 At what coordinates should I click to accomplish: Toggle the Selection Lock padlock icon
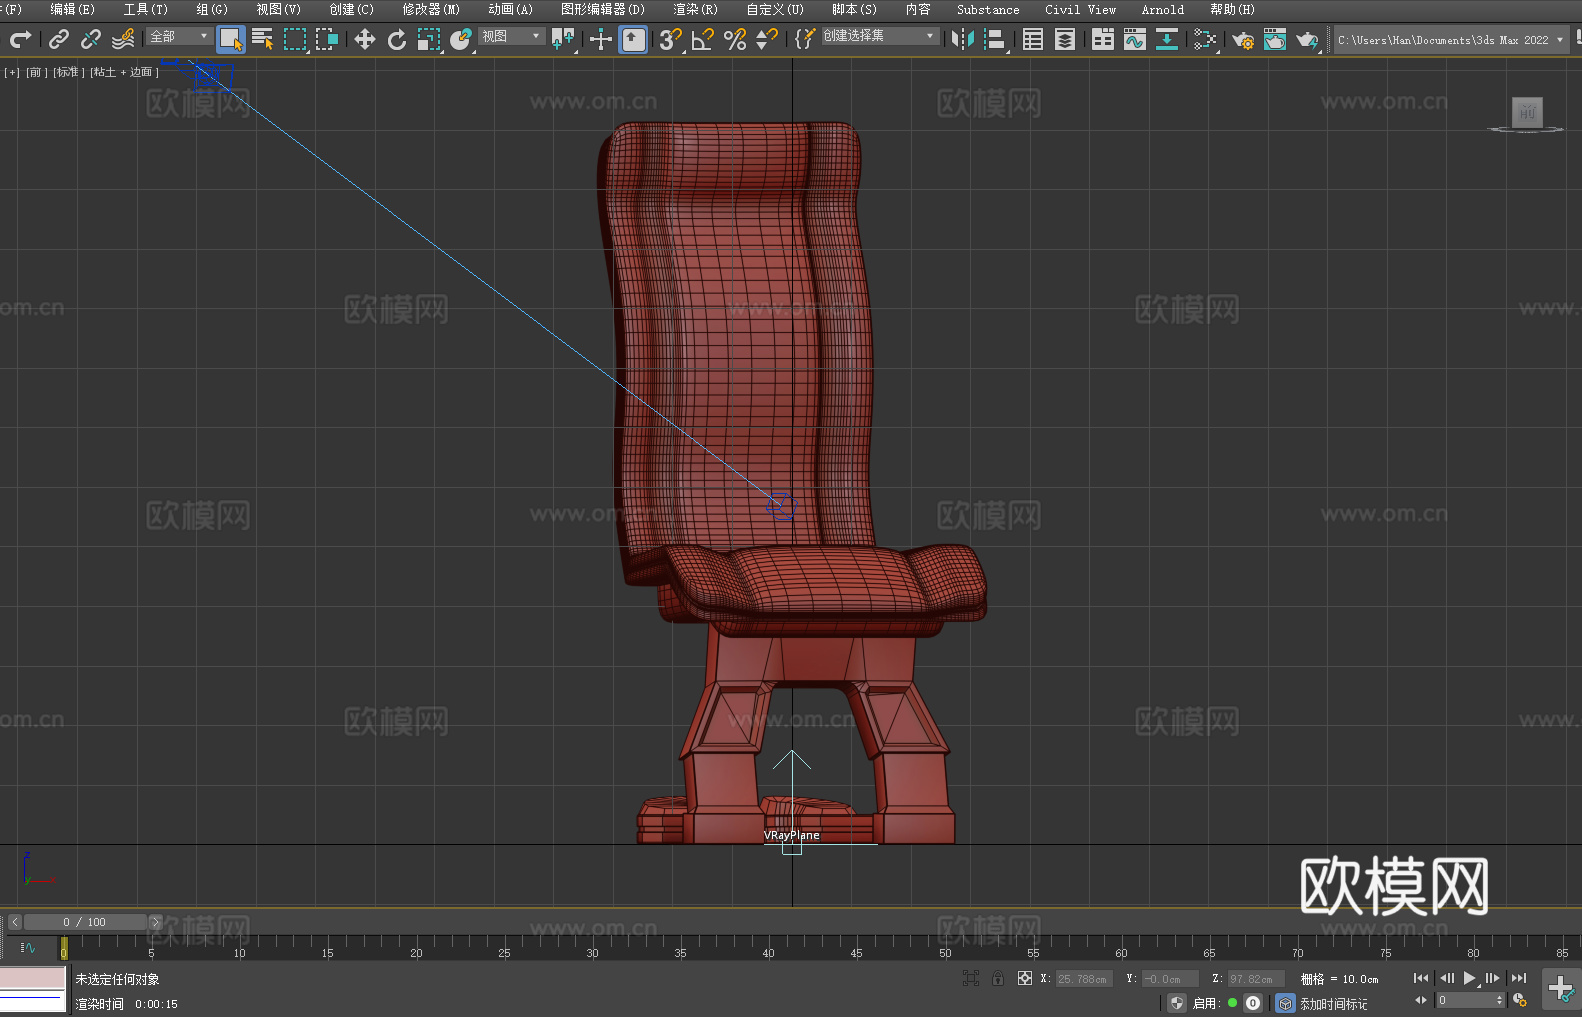[x=998, y=978]
